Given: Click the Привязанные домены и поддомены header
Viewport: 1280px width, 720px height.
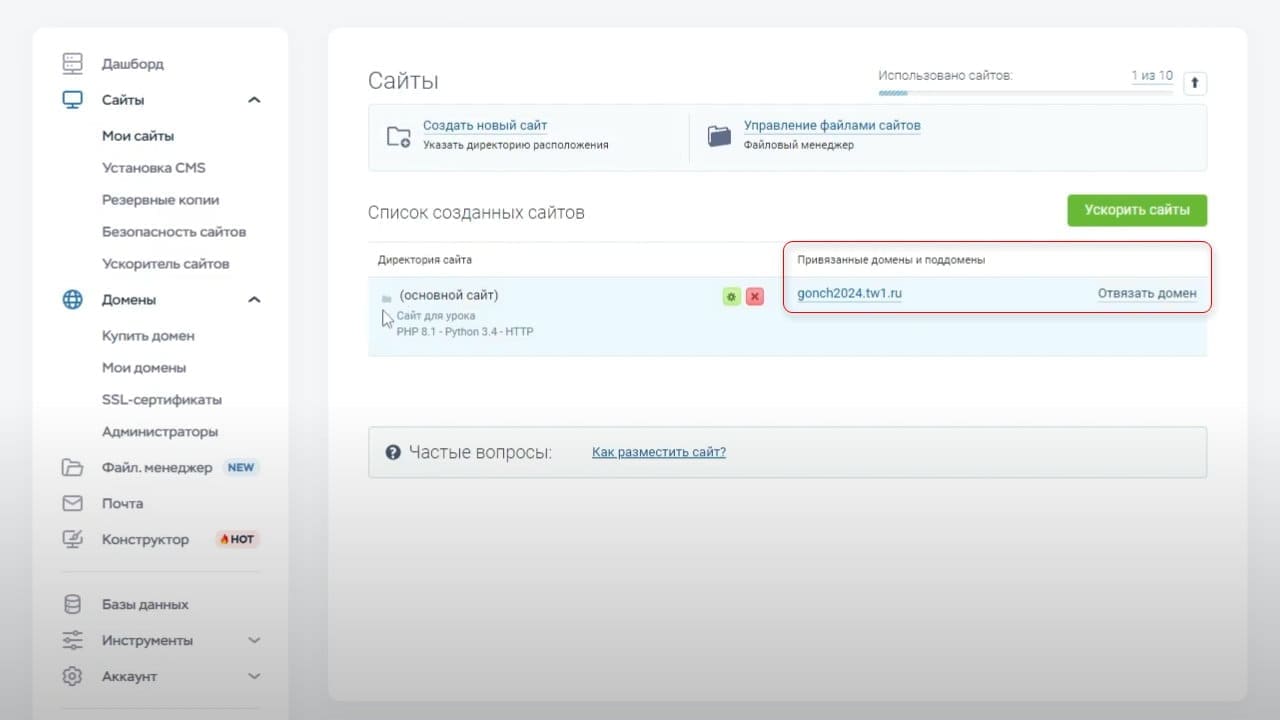Looking at the screenshot, I should click(x=891, y=260).
